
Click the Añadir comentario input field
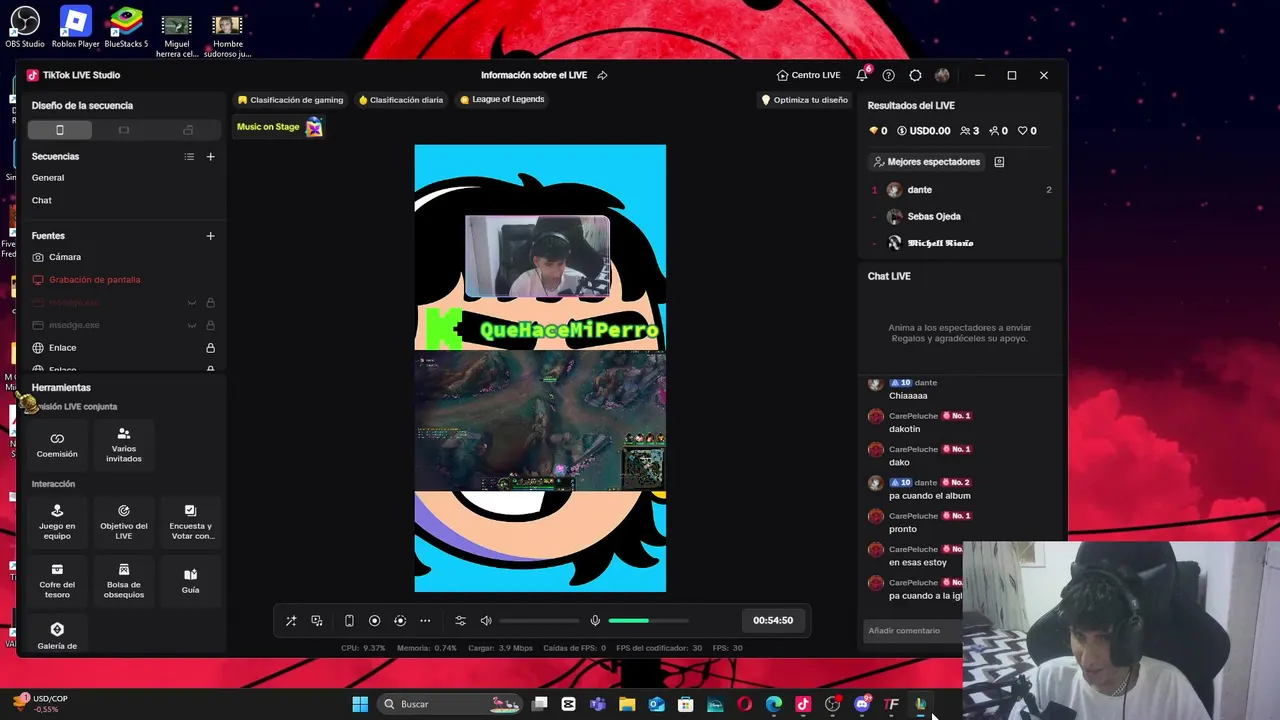[912, 631]
